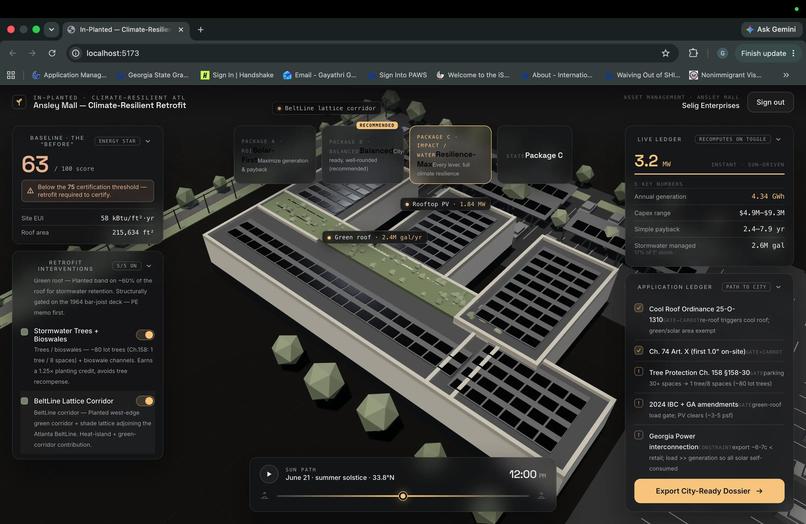Open the Sign In | Handshake bookmark
The height and width of the screenshot is (524, 806).
tap(237, 75)
